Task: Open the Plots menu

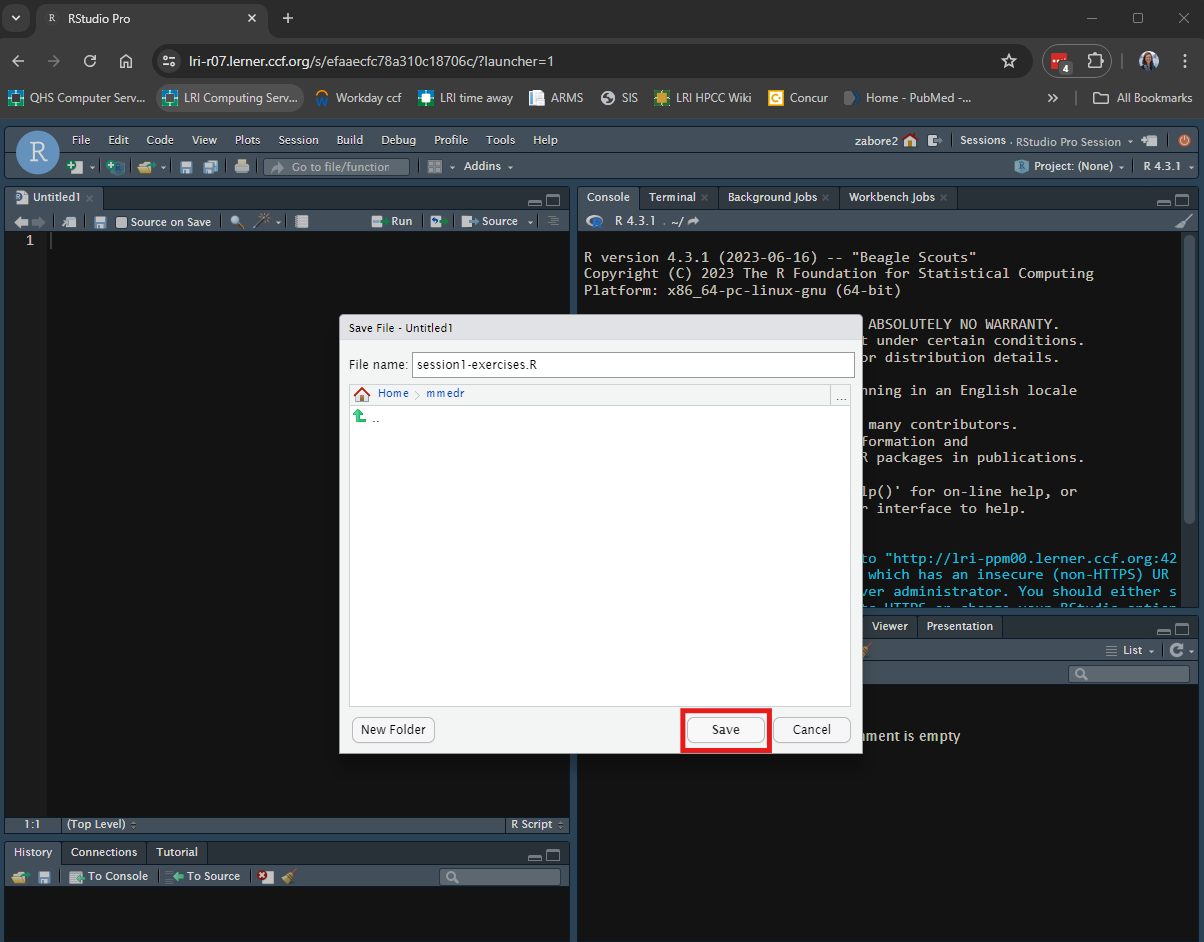Action: [x=247, y=140]
